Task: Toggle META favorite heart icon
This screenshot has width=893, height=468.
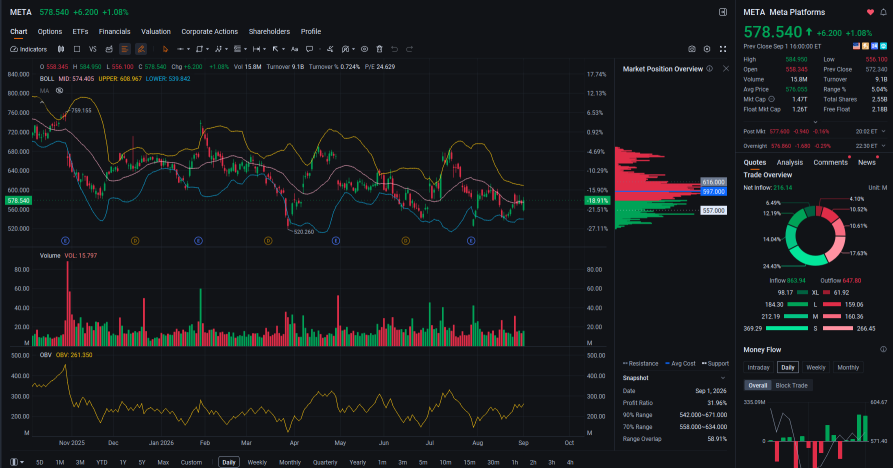Action: coord(870,12)
